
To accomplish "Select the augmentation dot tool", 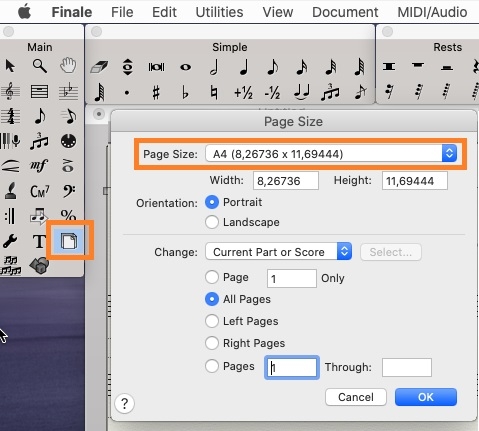I will 127,93.
